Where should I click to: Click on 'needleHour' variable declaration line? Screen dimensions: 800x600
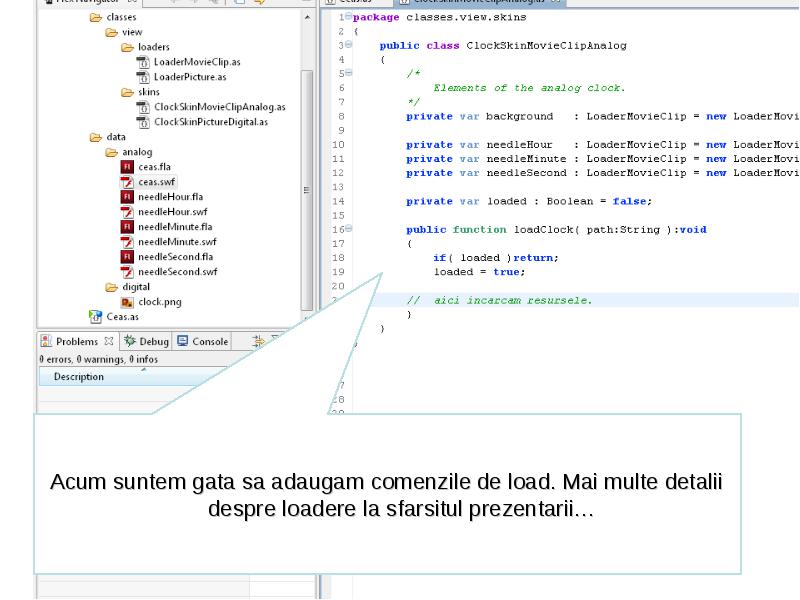[602, 145]
